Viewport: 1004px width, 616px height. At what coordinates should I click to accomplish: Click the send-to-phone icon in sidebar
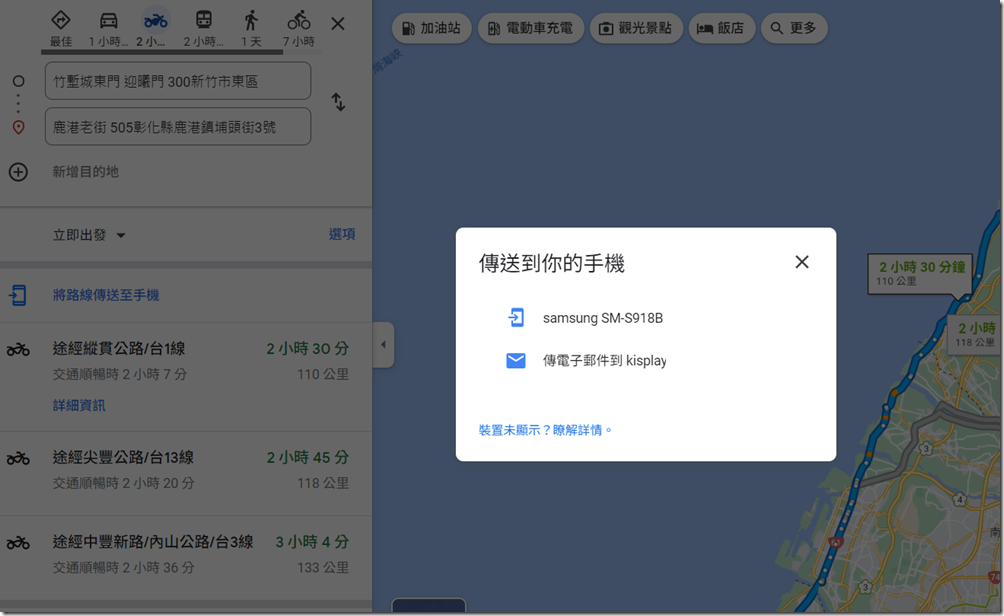click(18, 295)
